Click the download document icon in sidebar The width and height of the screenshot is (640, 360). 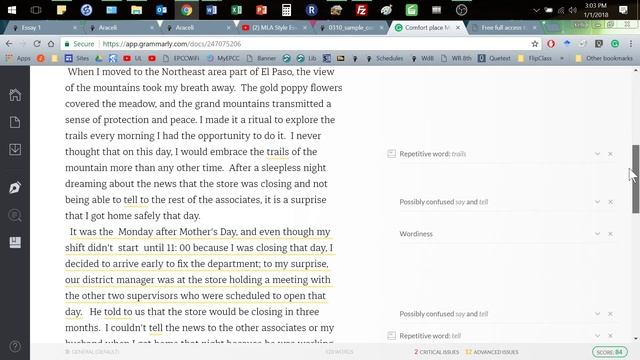pyautogui.click(x=15, y=149)
